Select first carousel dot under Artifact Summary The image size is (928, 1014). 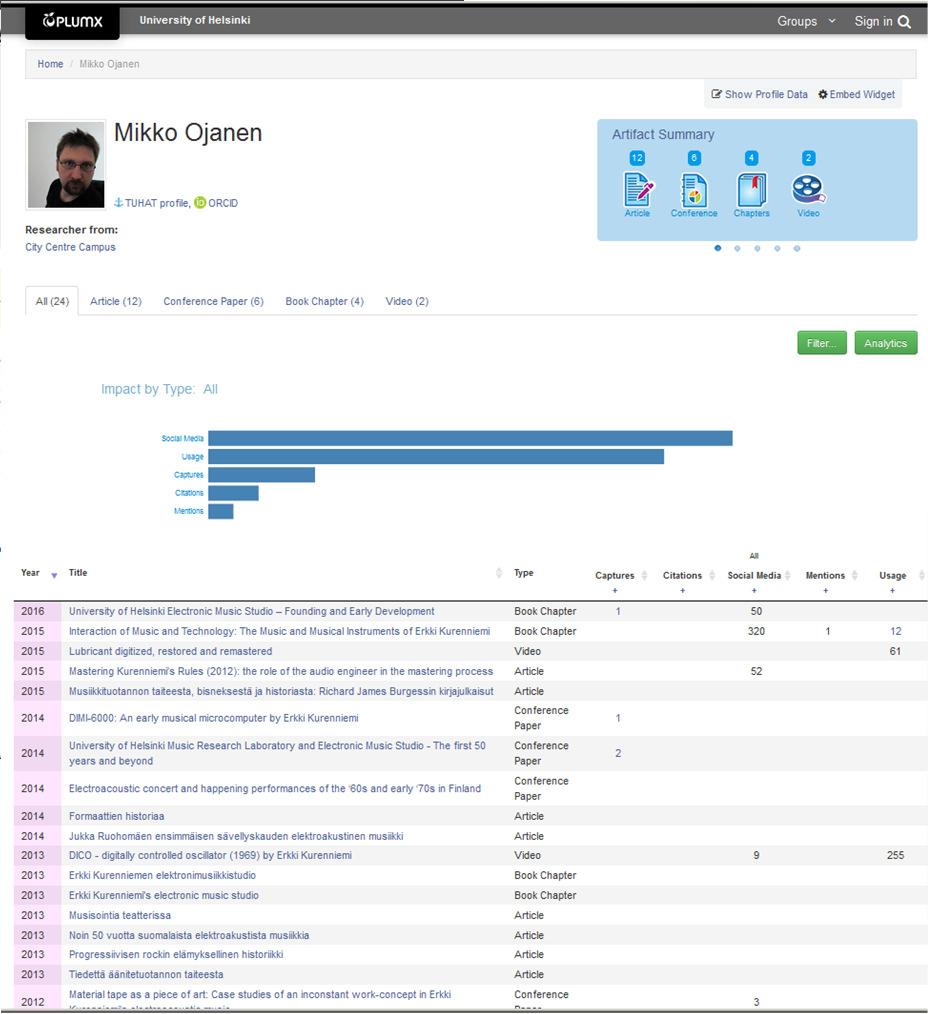click(x=718, y=248)
